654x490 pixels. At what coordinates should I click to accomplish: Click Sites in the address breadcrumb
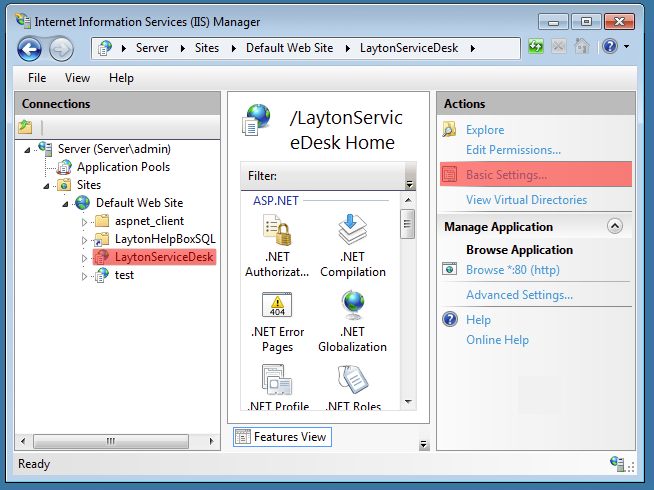coord(207,48)
